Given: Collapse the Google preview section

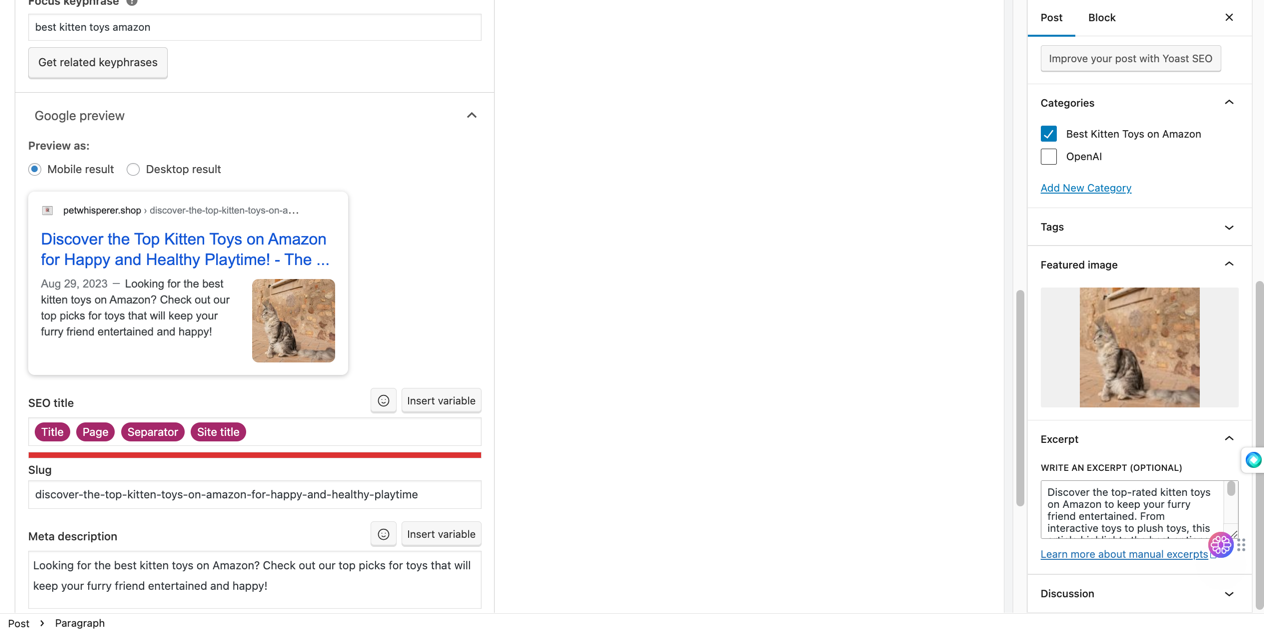Looking at the screenshot, I should click(x=471, y=116).
